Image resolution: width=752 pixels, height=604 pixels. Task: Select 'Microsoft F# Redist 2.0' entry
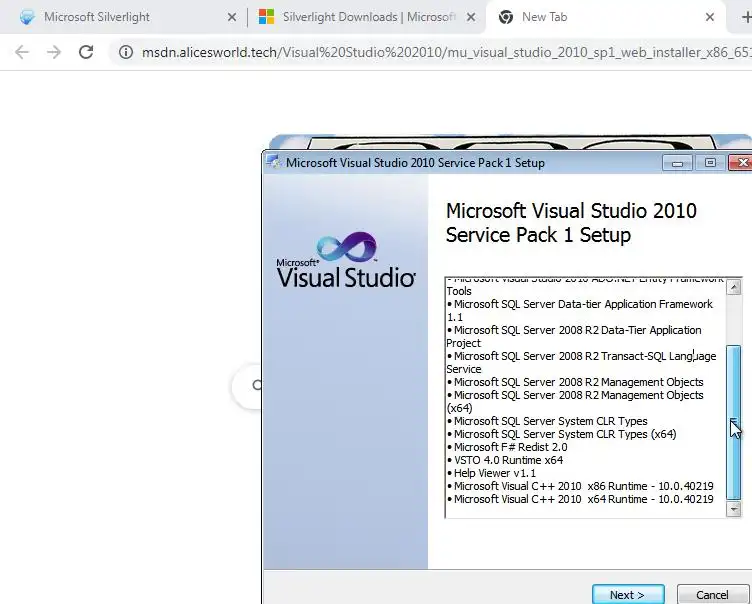click(x=507, y=447)
